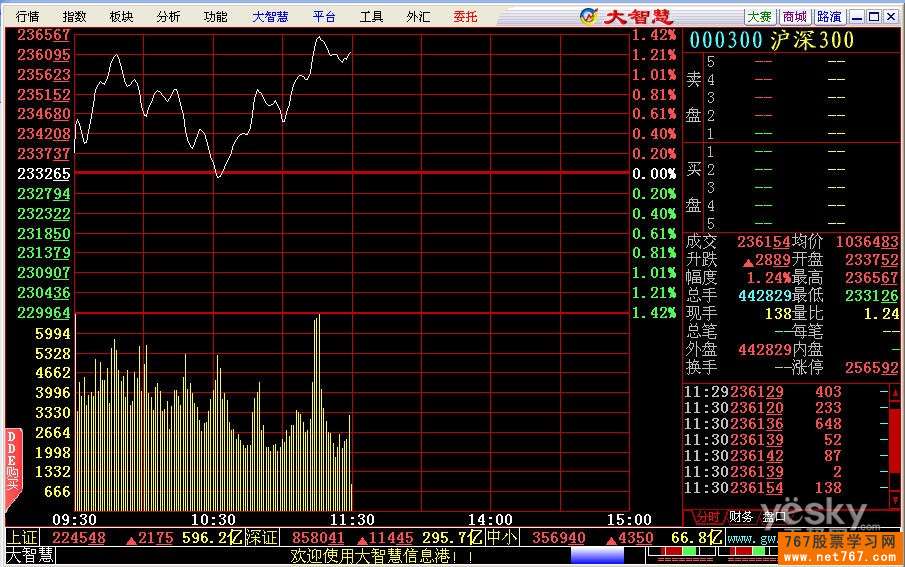Click the 路演 button
905x567 pixels.
(x=829, y=17)
